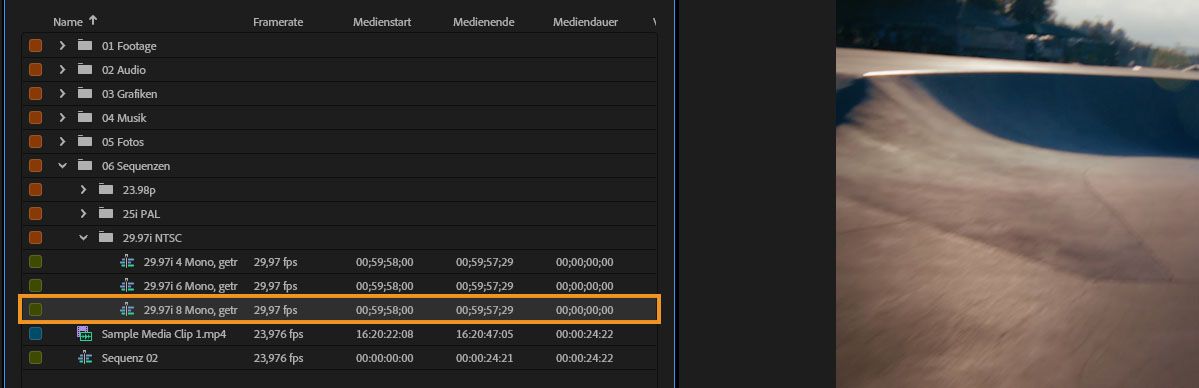Click orange label swatch in the 23.98p row
The height and width of the screenshot is (388, 1199).
click(x=35, y=190)
